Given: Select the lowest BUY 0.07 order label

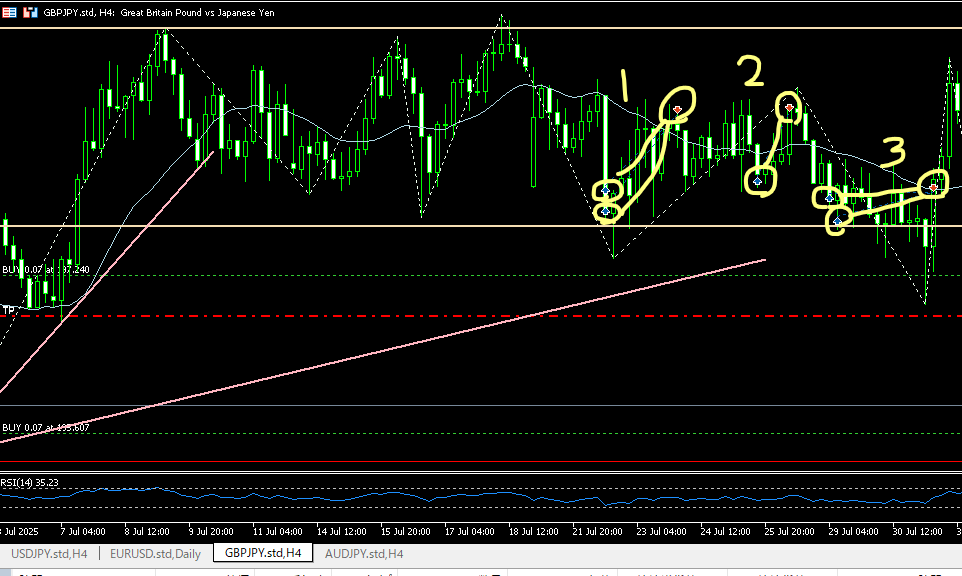Looking at the screenshot, I should (45, 428).
